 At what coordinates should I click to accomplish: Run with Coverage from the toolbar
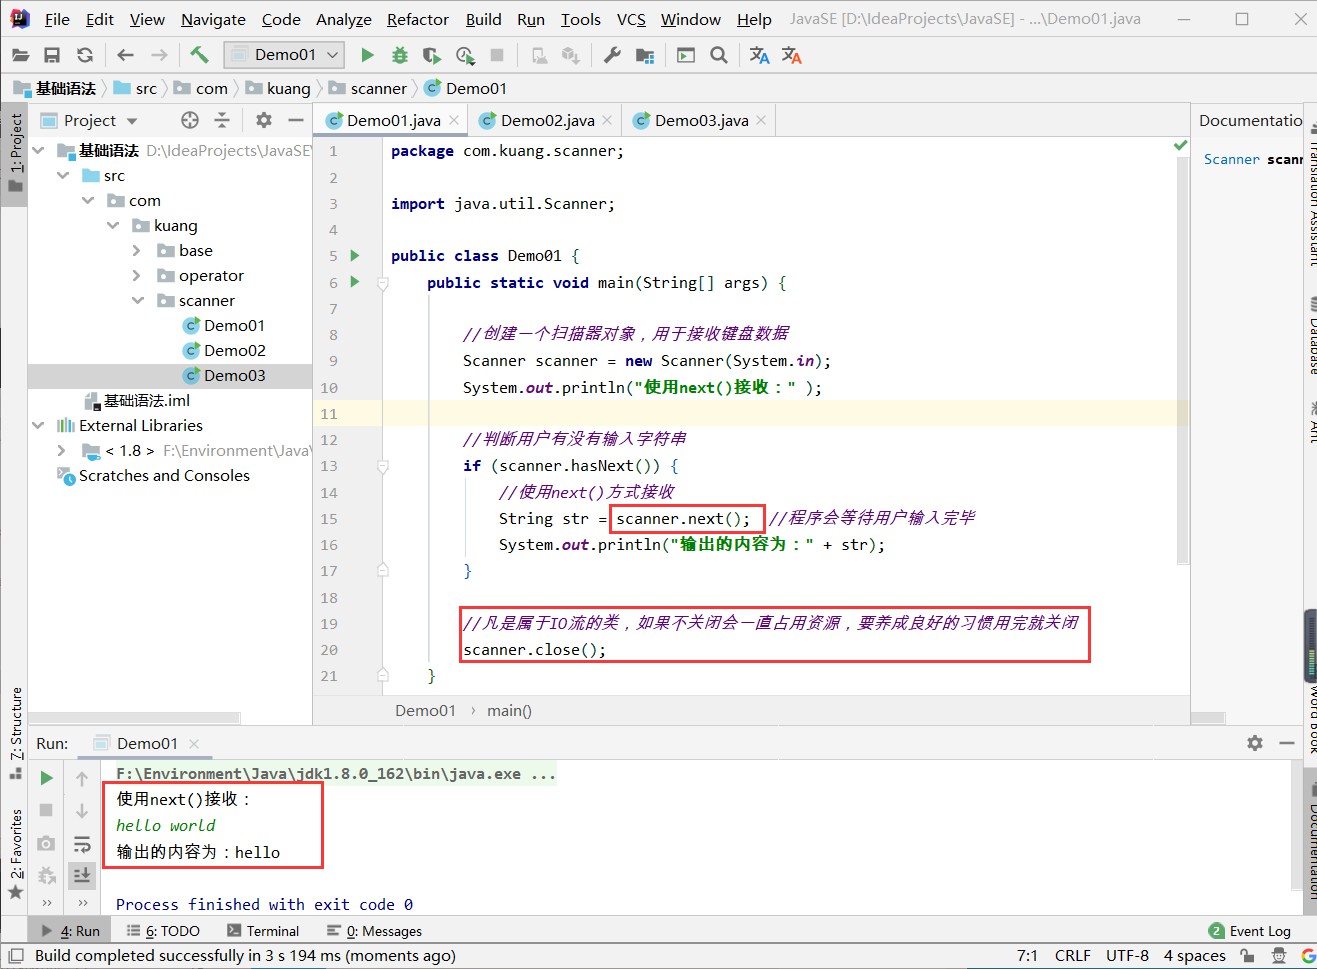[431, 55]
